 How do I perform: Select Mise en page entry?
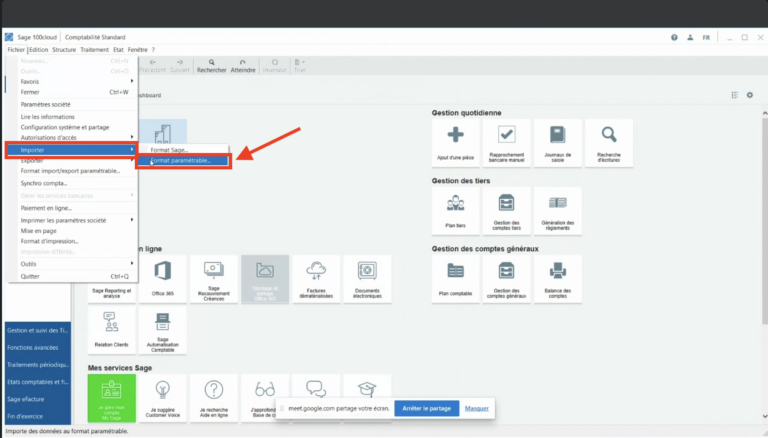click(72, 231)
